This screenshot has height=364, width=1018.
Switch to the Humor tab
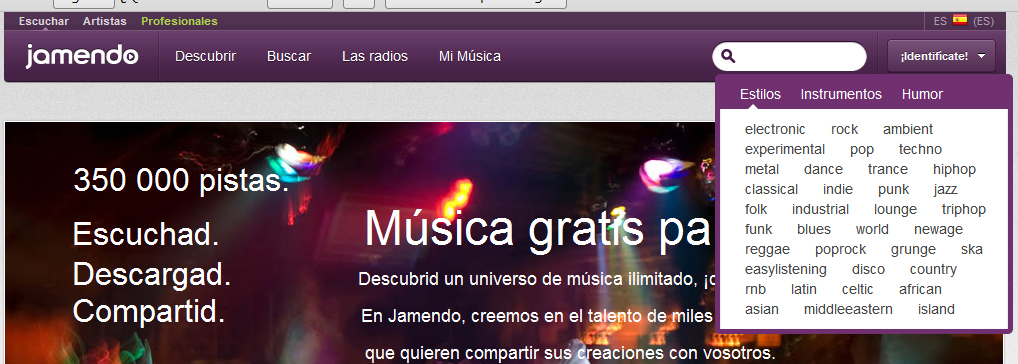pos(922,94)
